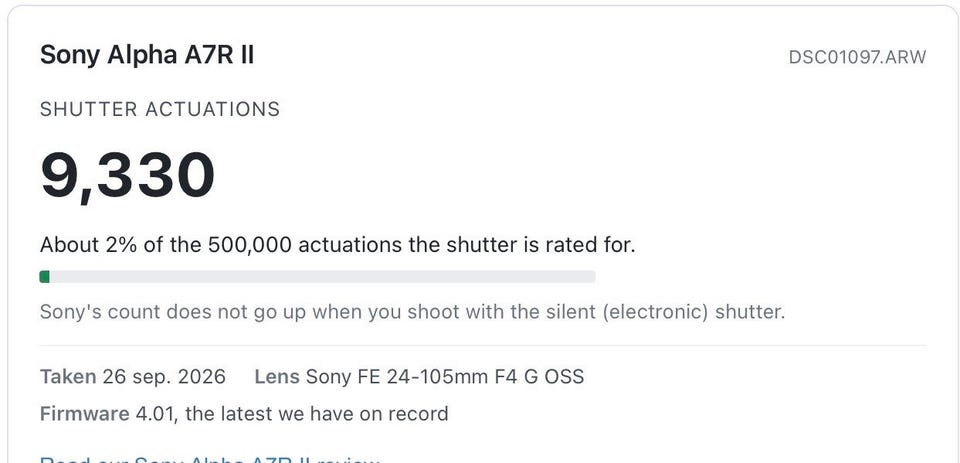
Task: Click the gray unfilled progress bar track
Action: 323,277
